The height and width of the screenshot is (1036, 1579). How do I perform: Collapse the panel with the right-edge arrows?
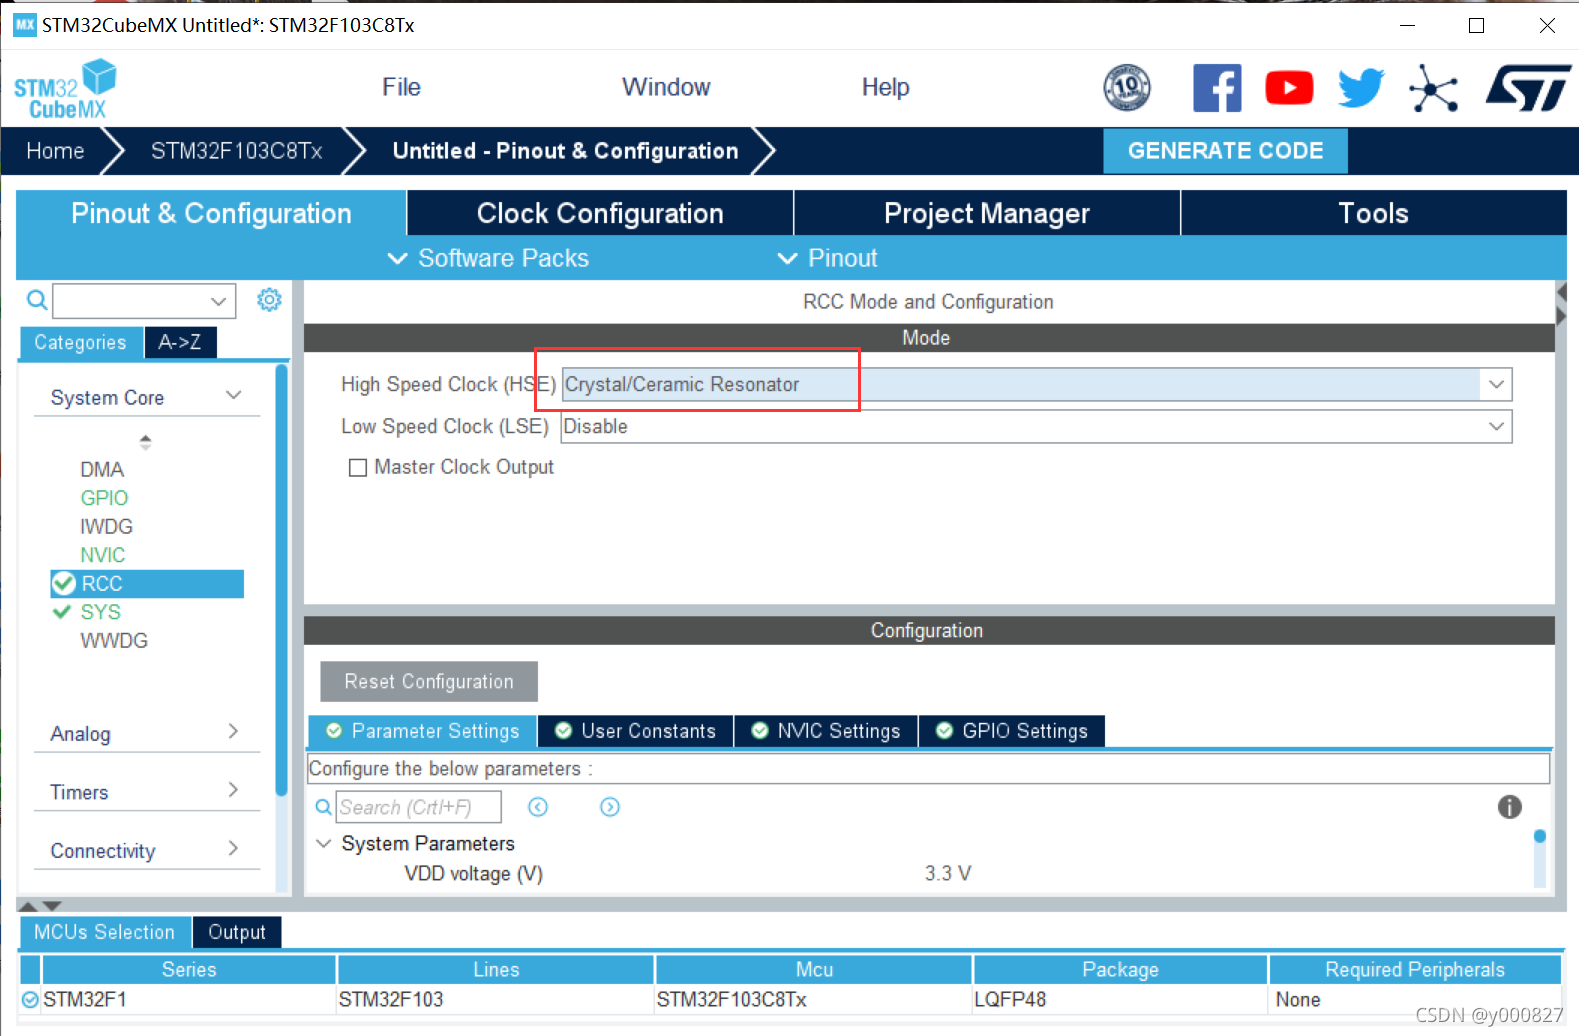(x=1561, y=304)
